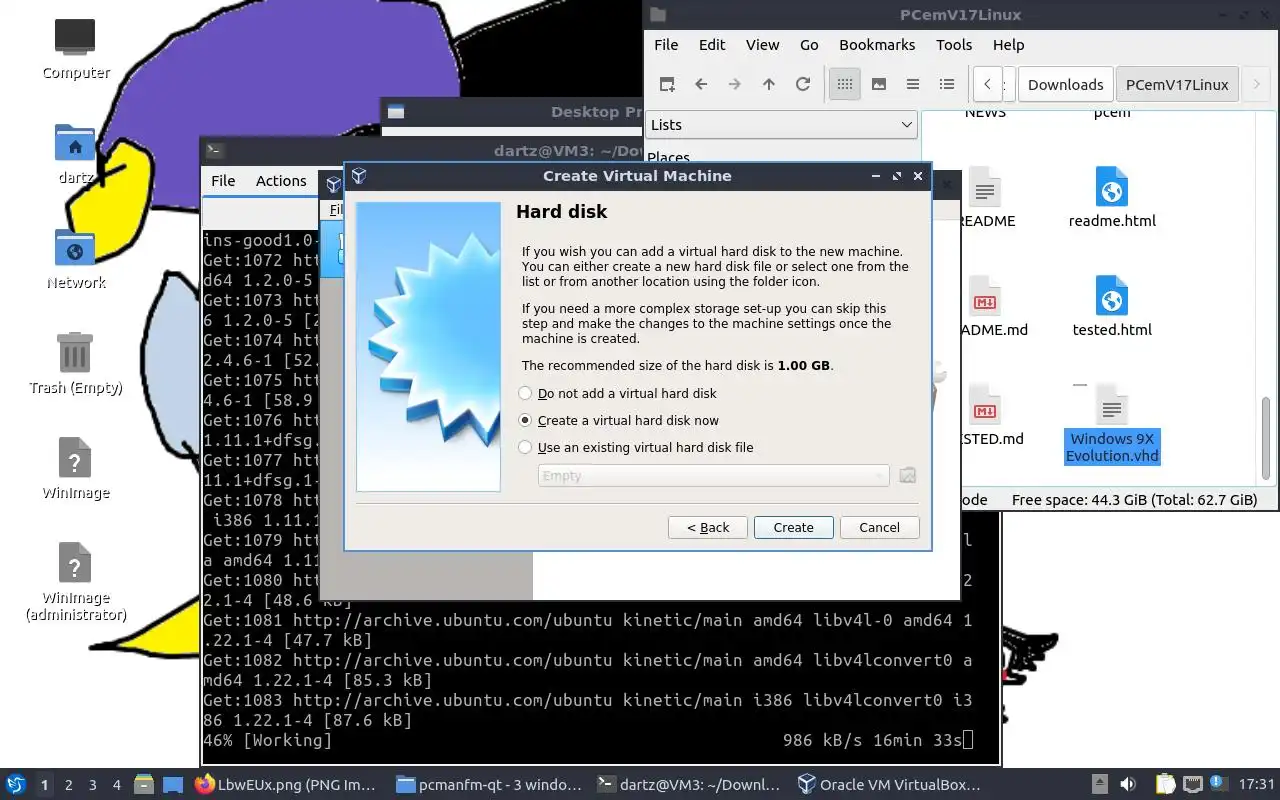Switch file manager to icon view
Screen dimensions: 1280x800
pyautogui.click(x=845, y=84)
